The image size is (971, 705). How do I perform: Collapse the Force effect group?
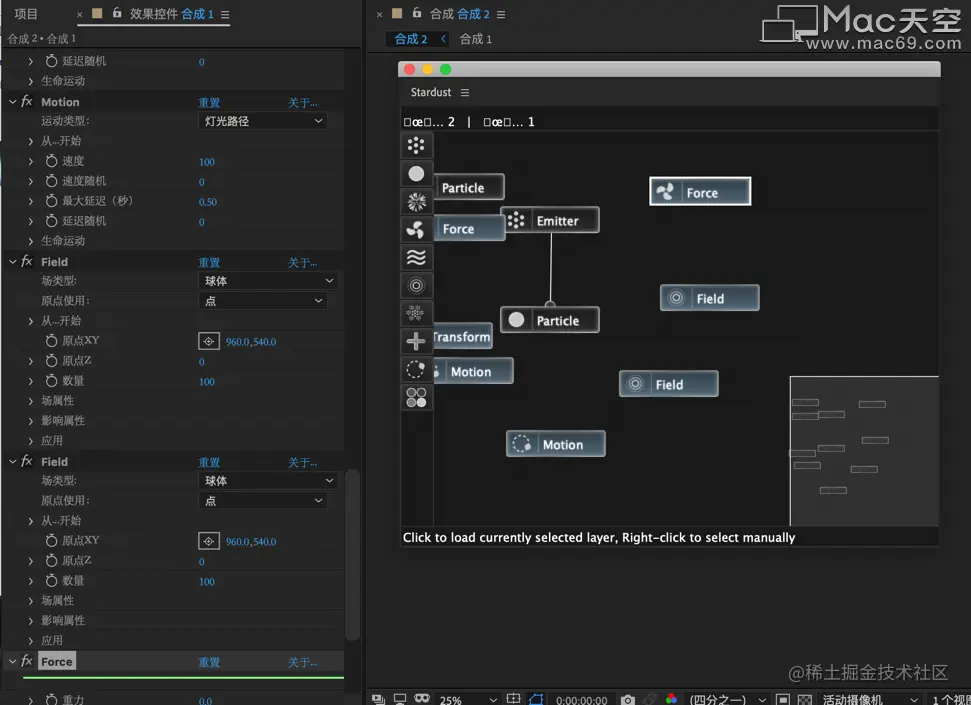(12, 661)
